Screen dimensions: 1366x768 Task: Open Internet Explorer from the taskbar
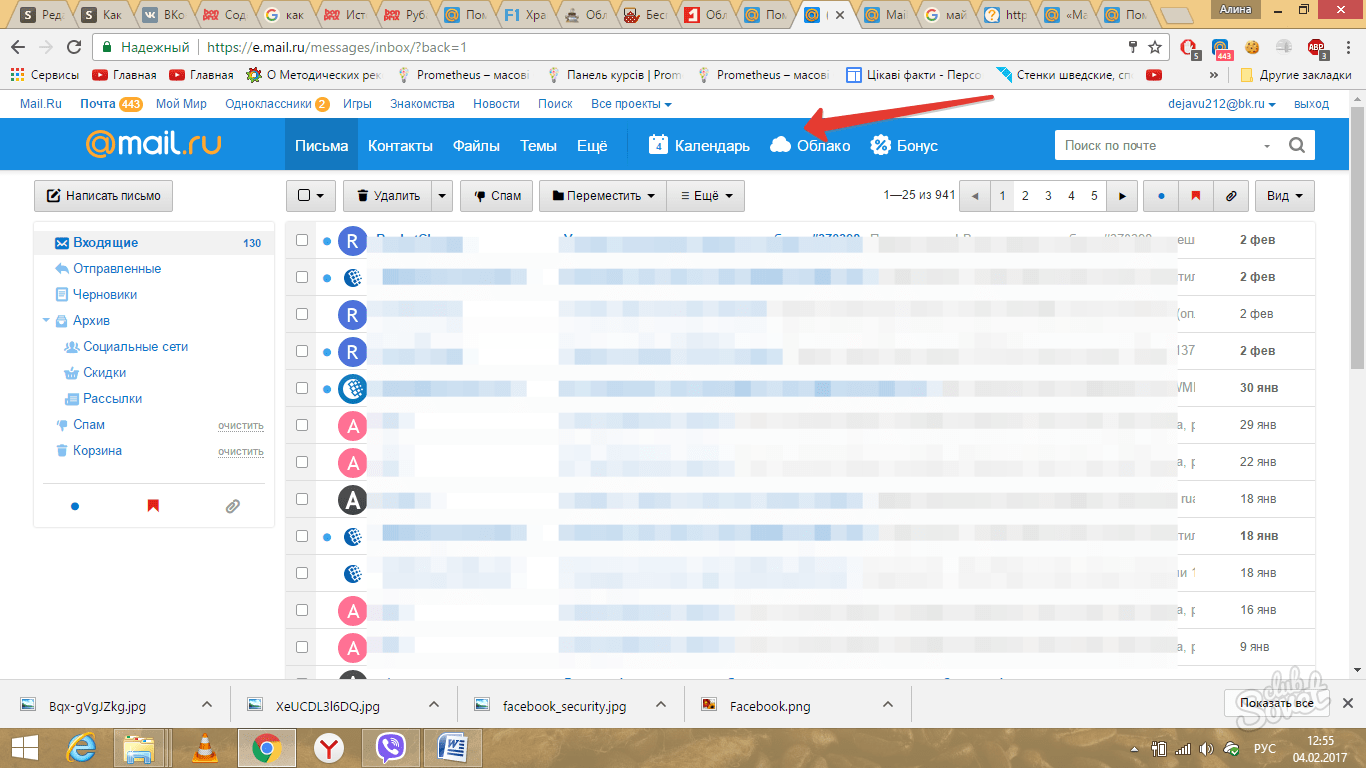click(x=80, y=747)
